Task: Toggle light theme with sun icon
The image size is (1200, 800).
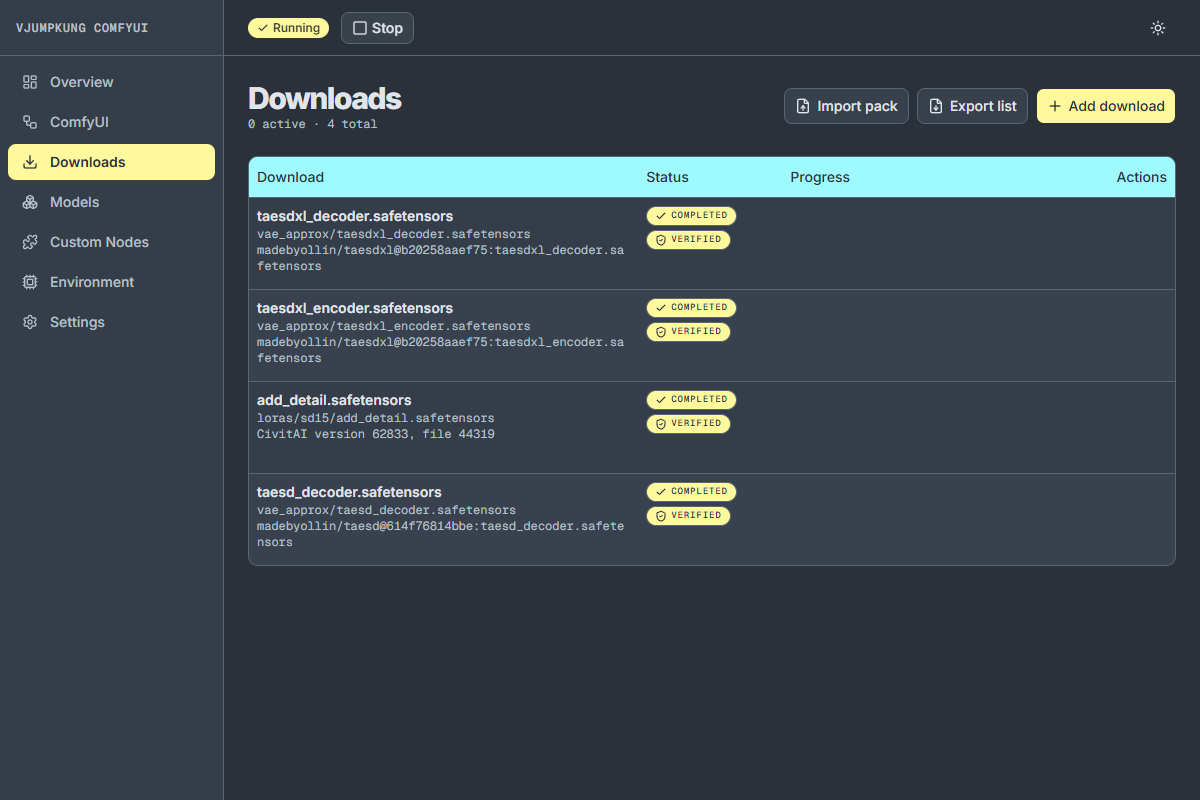Action: point(1158,28)
